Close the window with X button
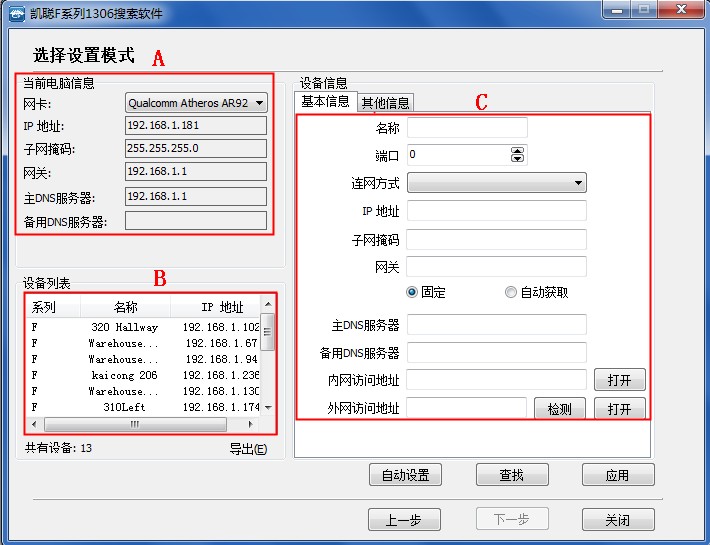 pos(681,9)
